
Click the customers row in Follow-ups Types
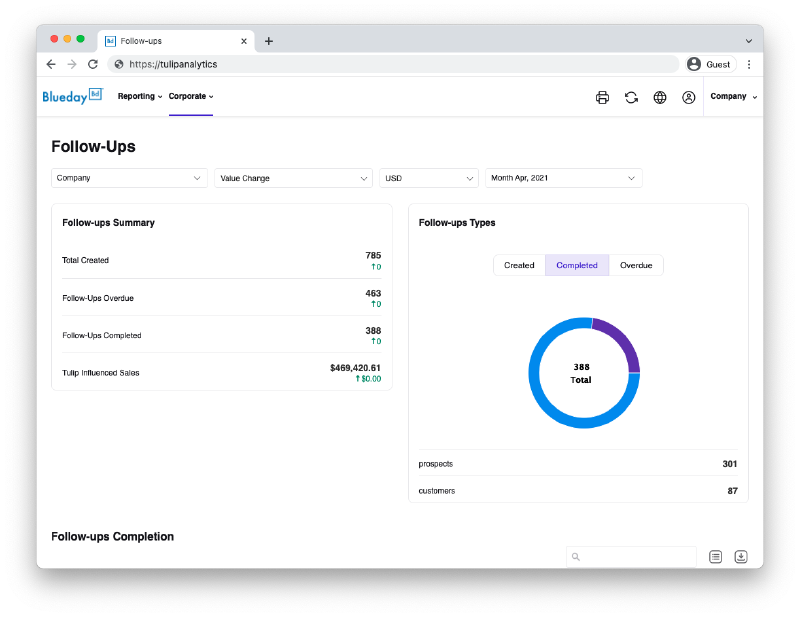click(x=578, y=490)
